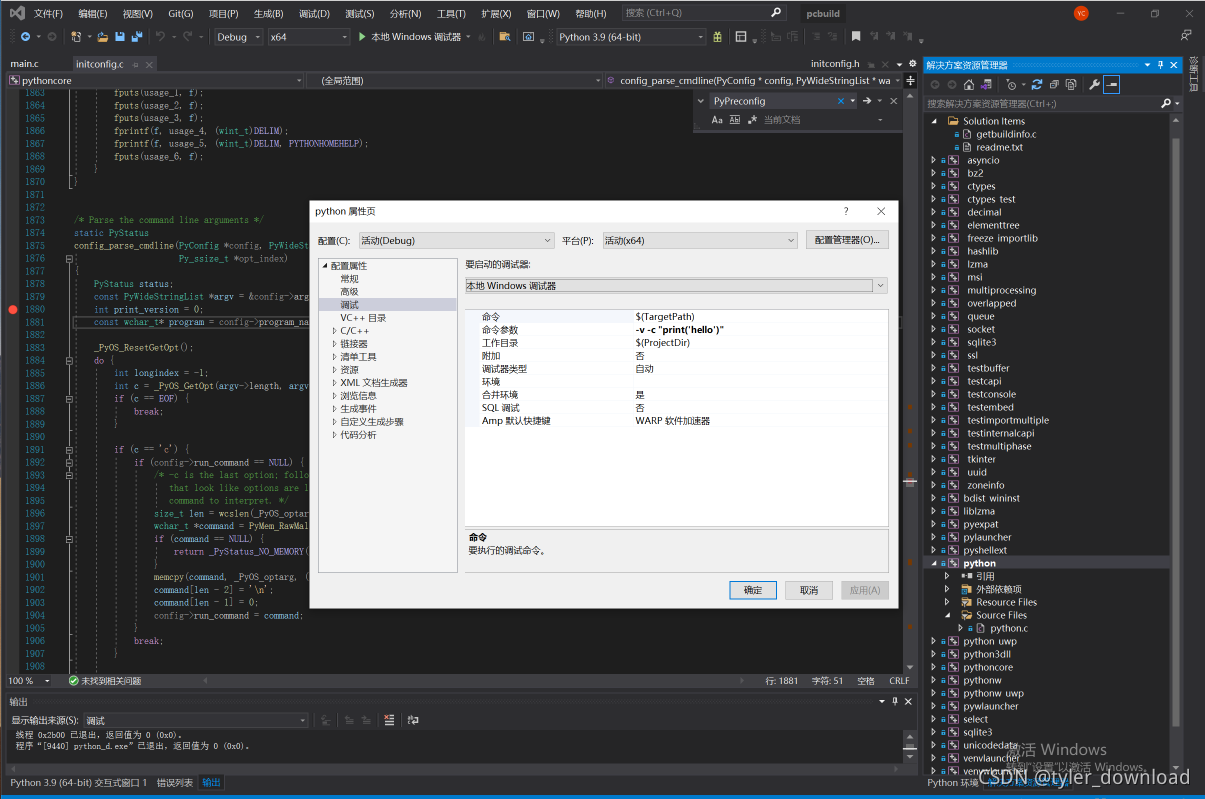Screen dimensions: 1205x799
Task: Click the Preview Selected Items icon in Solution Explorer
Action: [x=1112, y=84]
